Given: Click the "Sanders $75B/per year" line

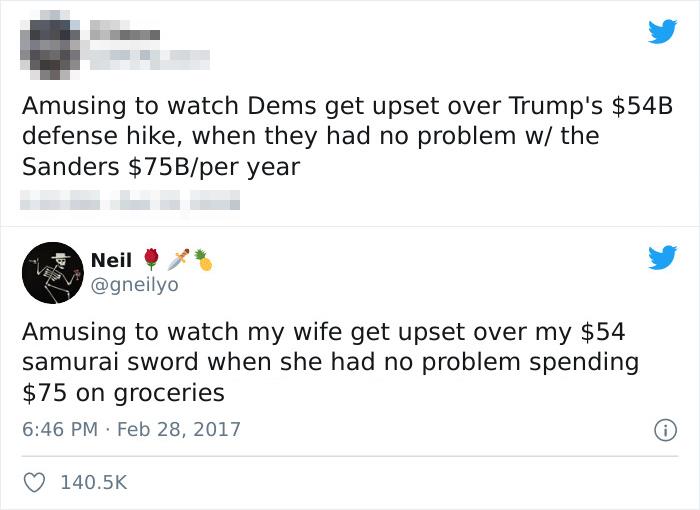Looking at the screenshot, I should point(160,167).
